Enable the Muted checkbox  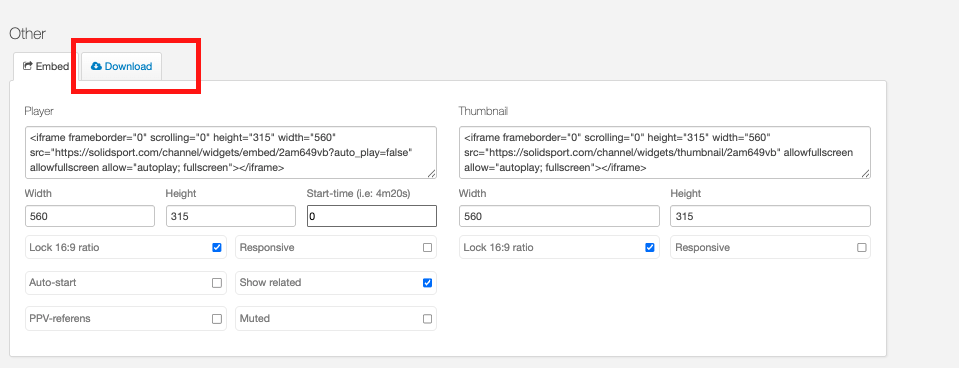click(x=427, y=318)
